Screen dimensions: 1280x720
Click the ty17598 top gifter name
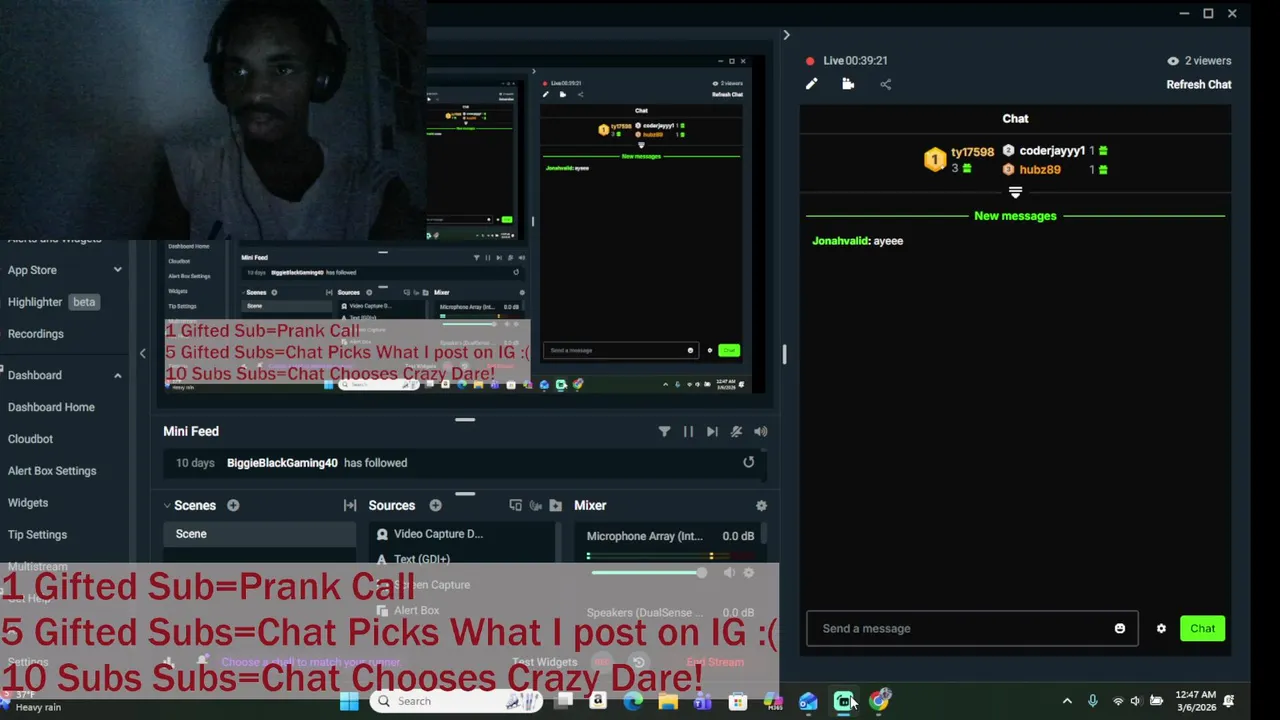[972, 152]
